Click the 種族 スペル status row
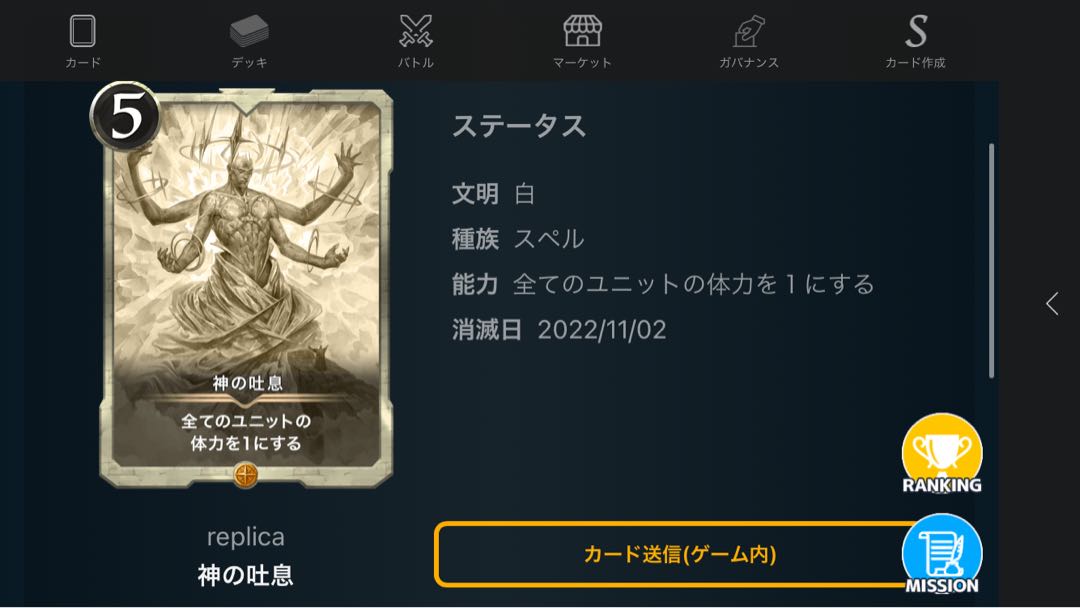 point(518,239)
